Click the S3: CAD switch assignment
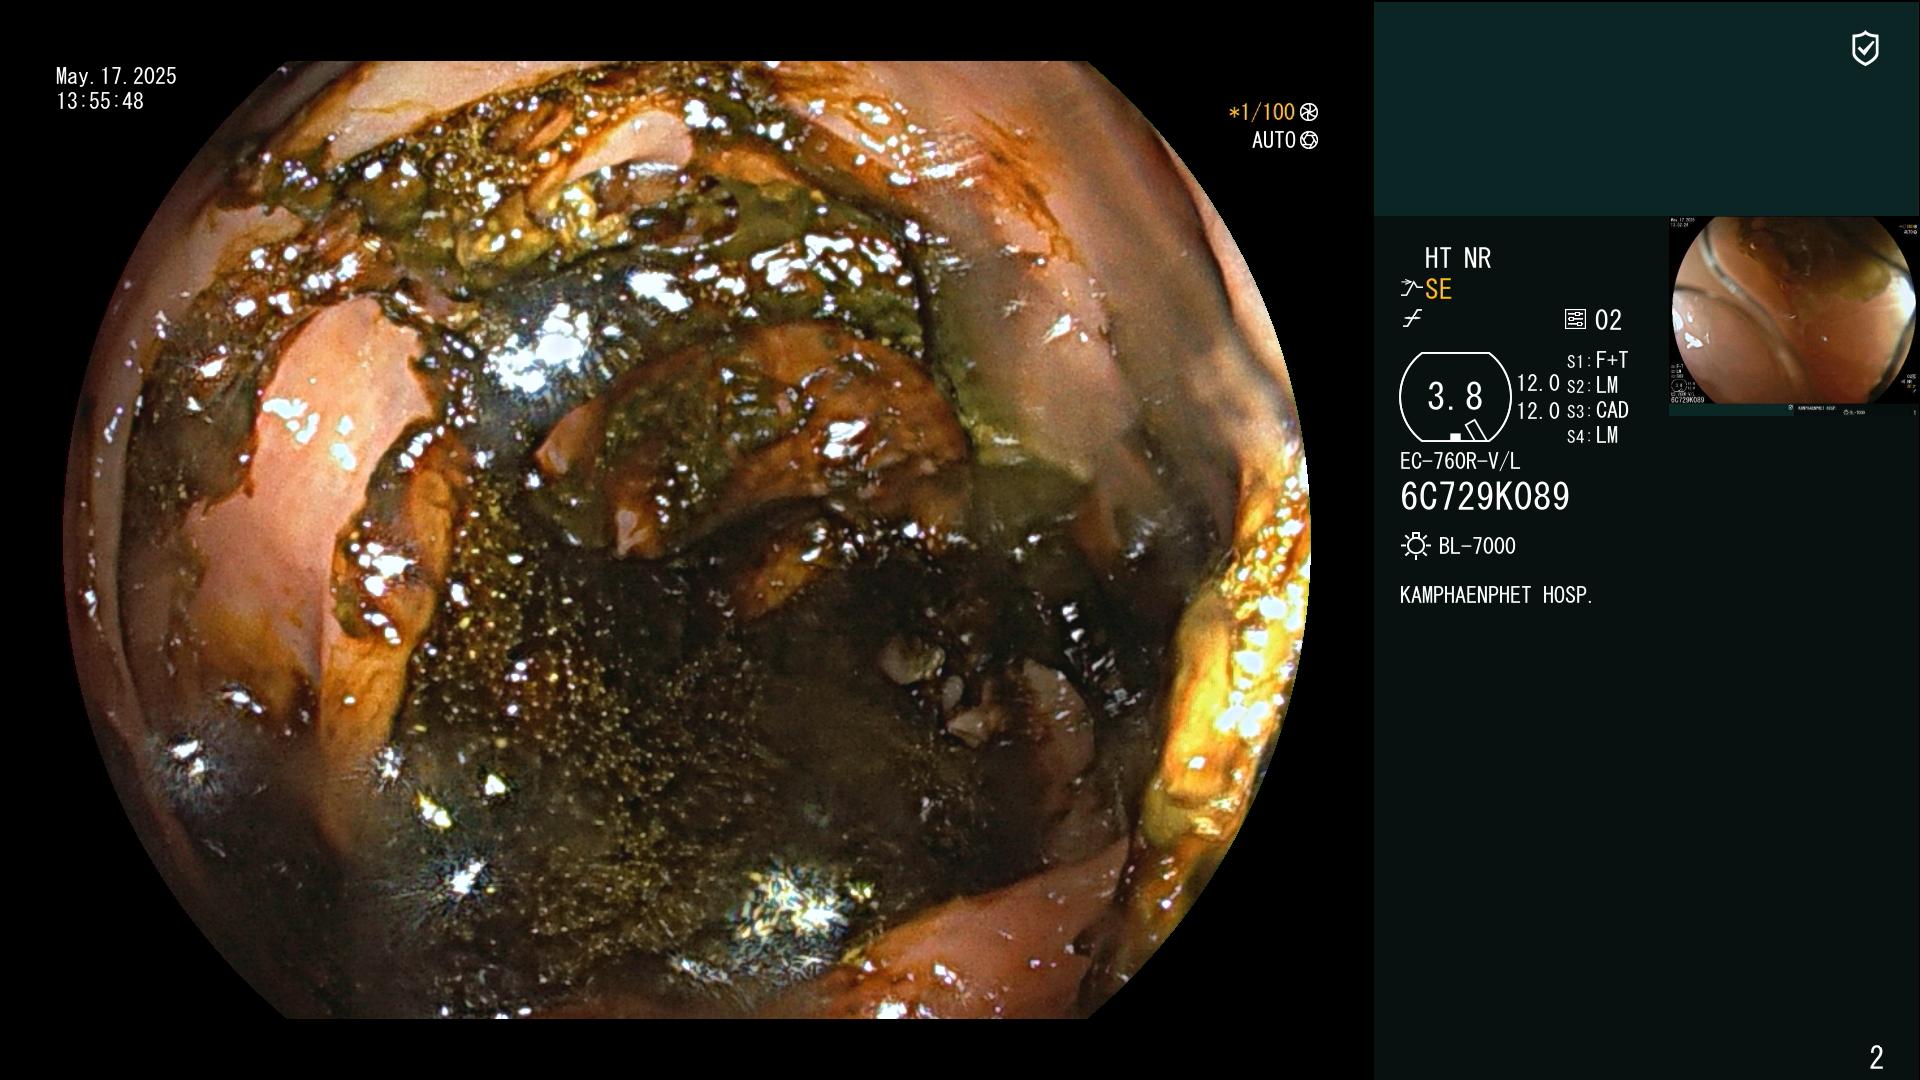This screenshot has width=1920, height=1080. 1598,411
